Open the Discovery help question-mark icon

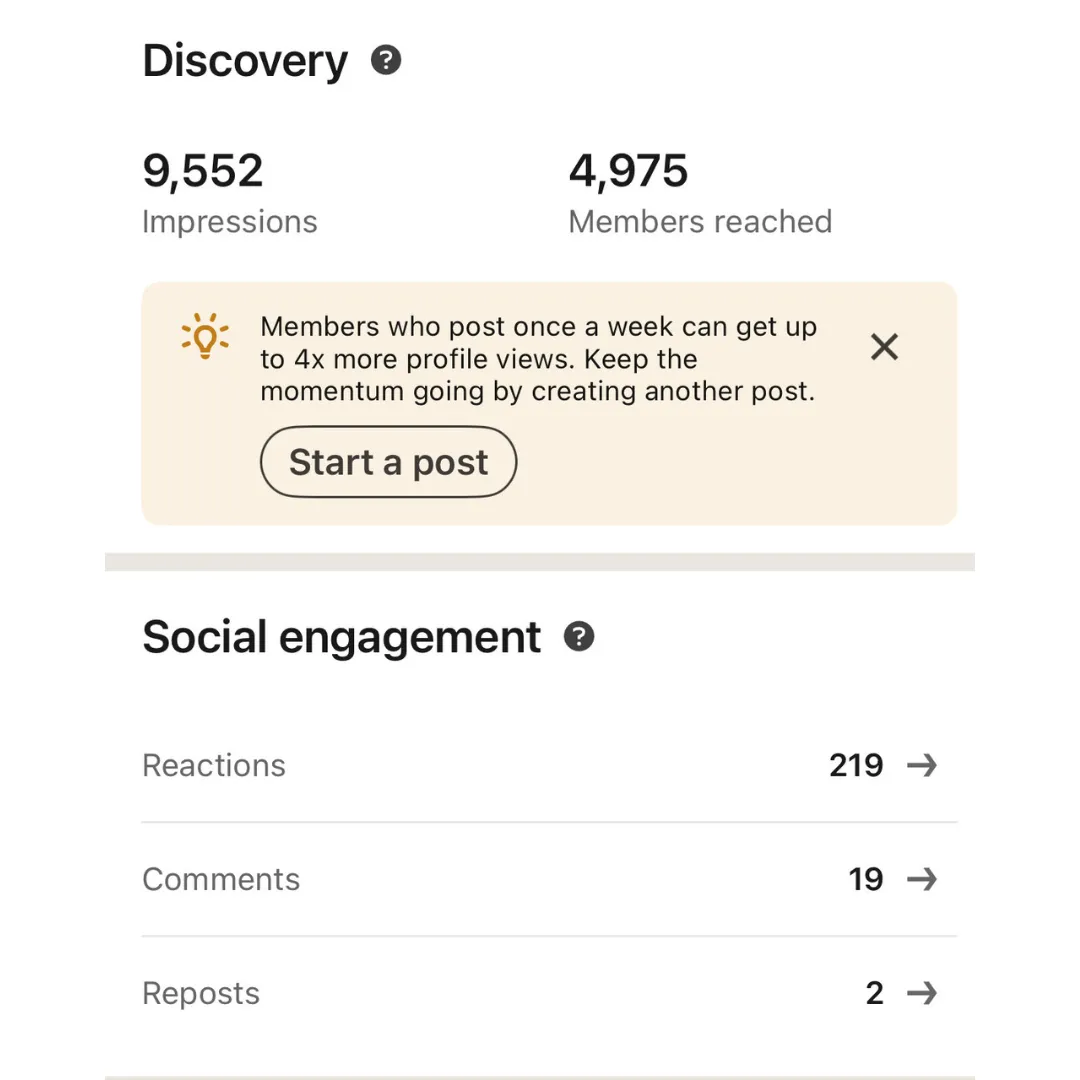coord(386,60)
